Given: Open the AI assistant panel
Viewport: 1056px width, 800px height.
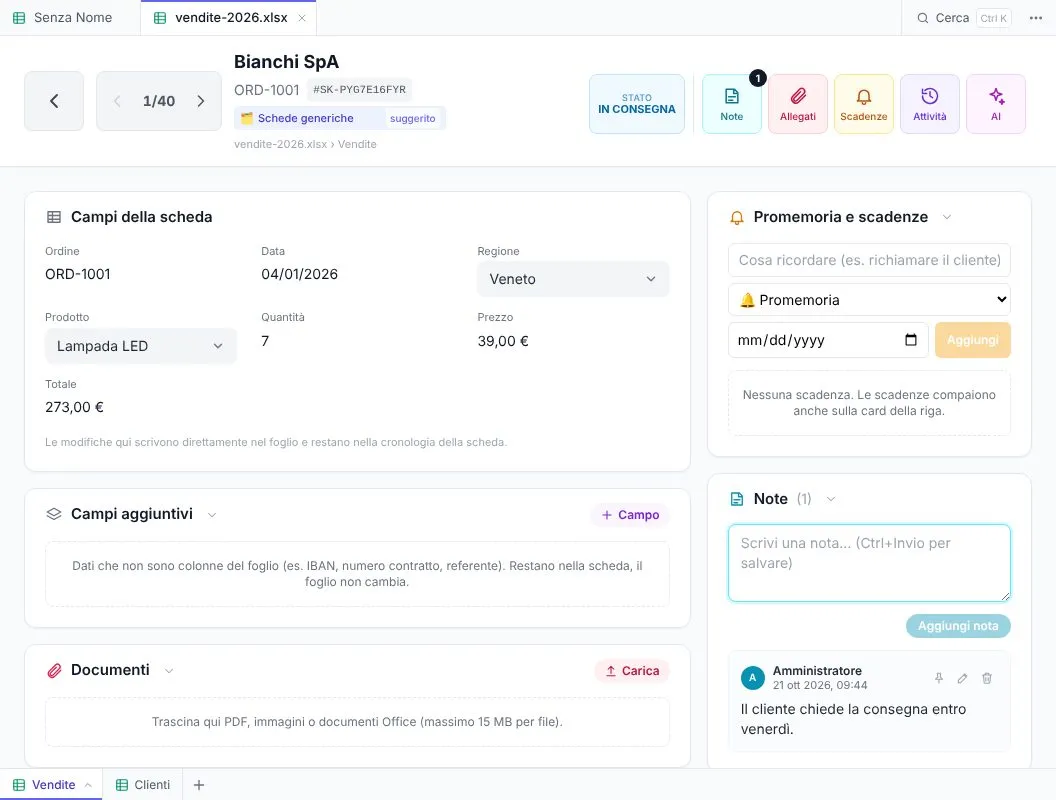Looking at the screenshot, I should pyautogui.click(x=995, y=104).
